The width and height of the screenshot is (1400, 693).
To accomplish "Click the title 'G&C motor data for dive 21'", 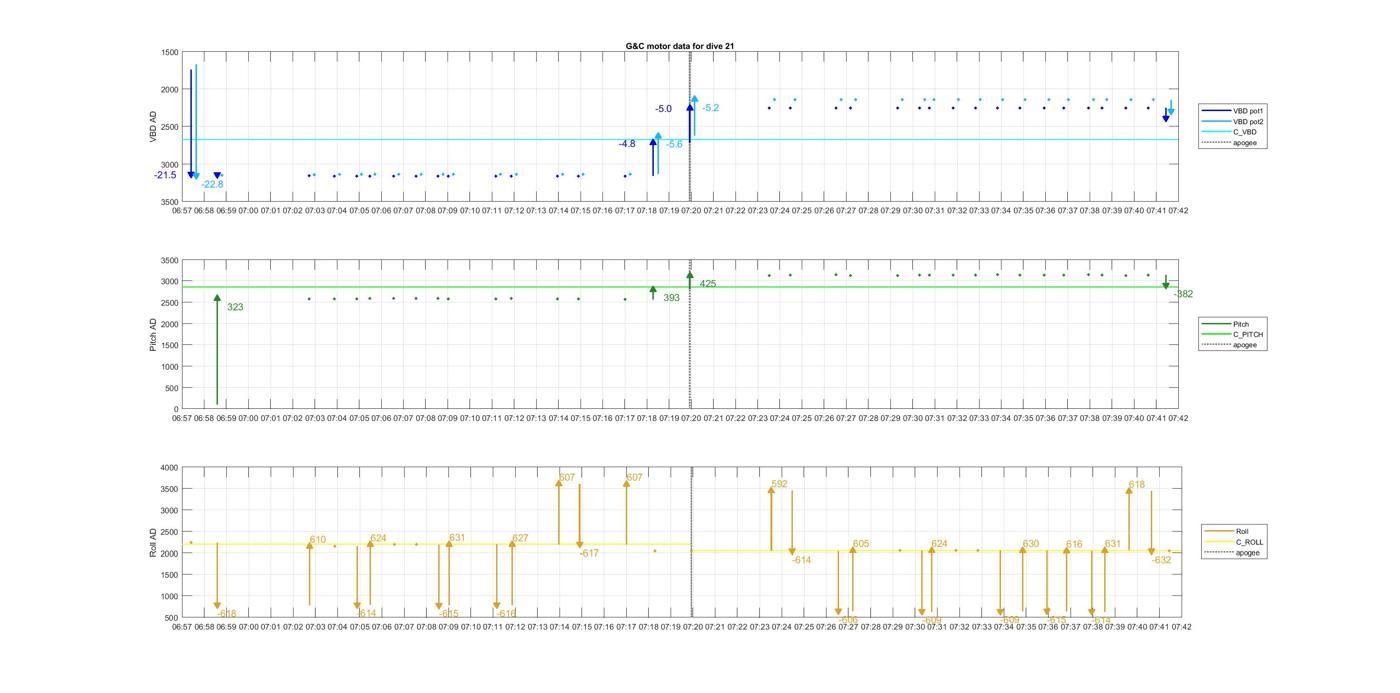I will click(680, 46).
